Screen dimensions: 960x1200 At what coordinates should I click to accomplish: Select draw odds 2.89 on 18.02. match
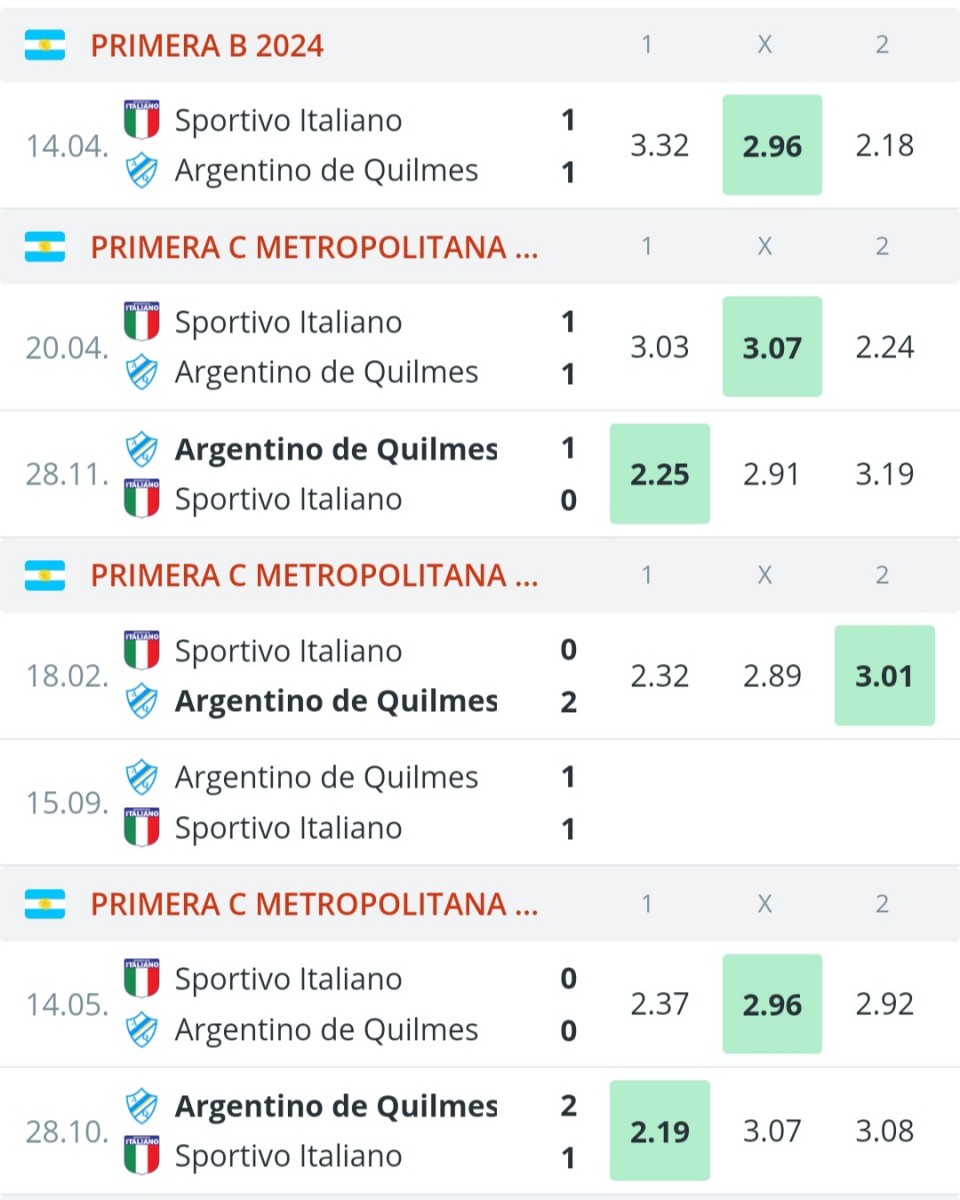pos(772,676)
